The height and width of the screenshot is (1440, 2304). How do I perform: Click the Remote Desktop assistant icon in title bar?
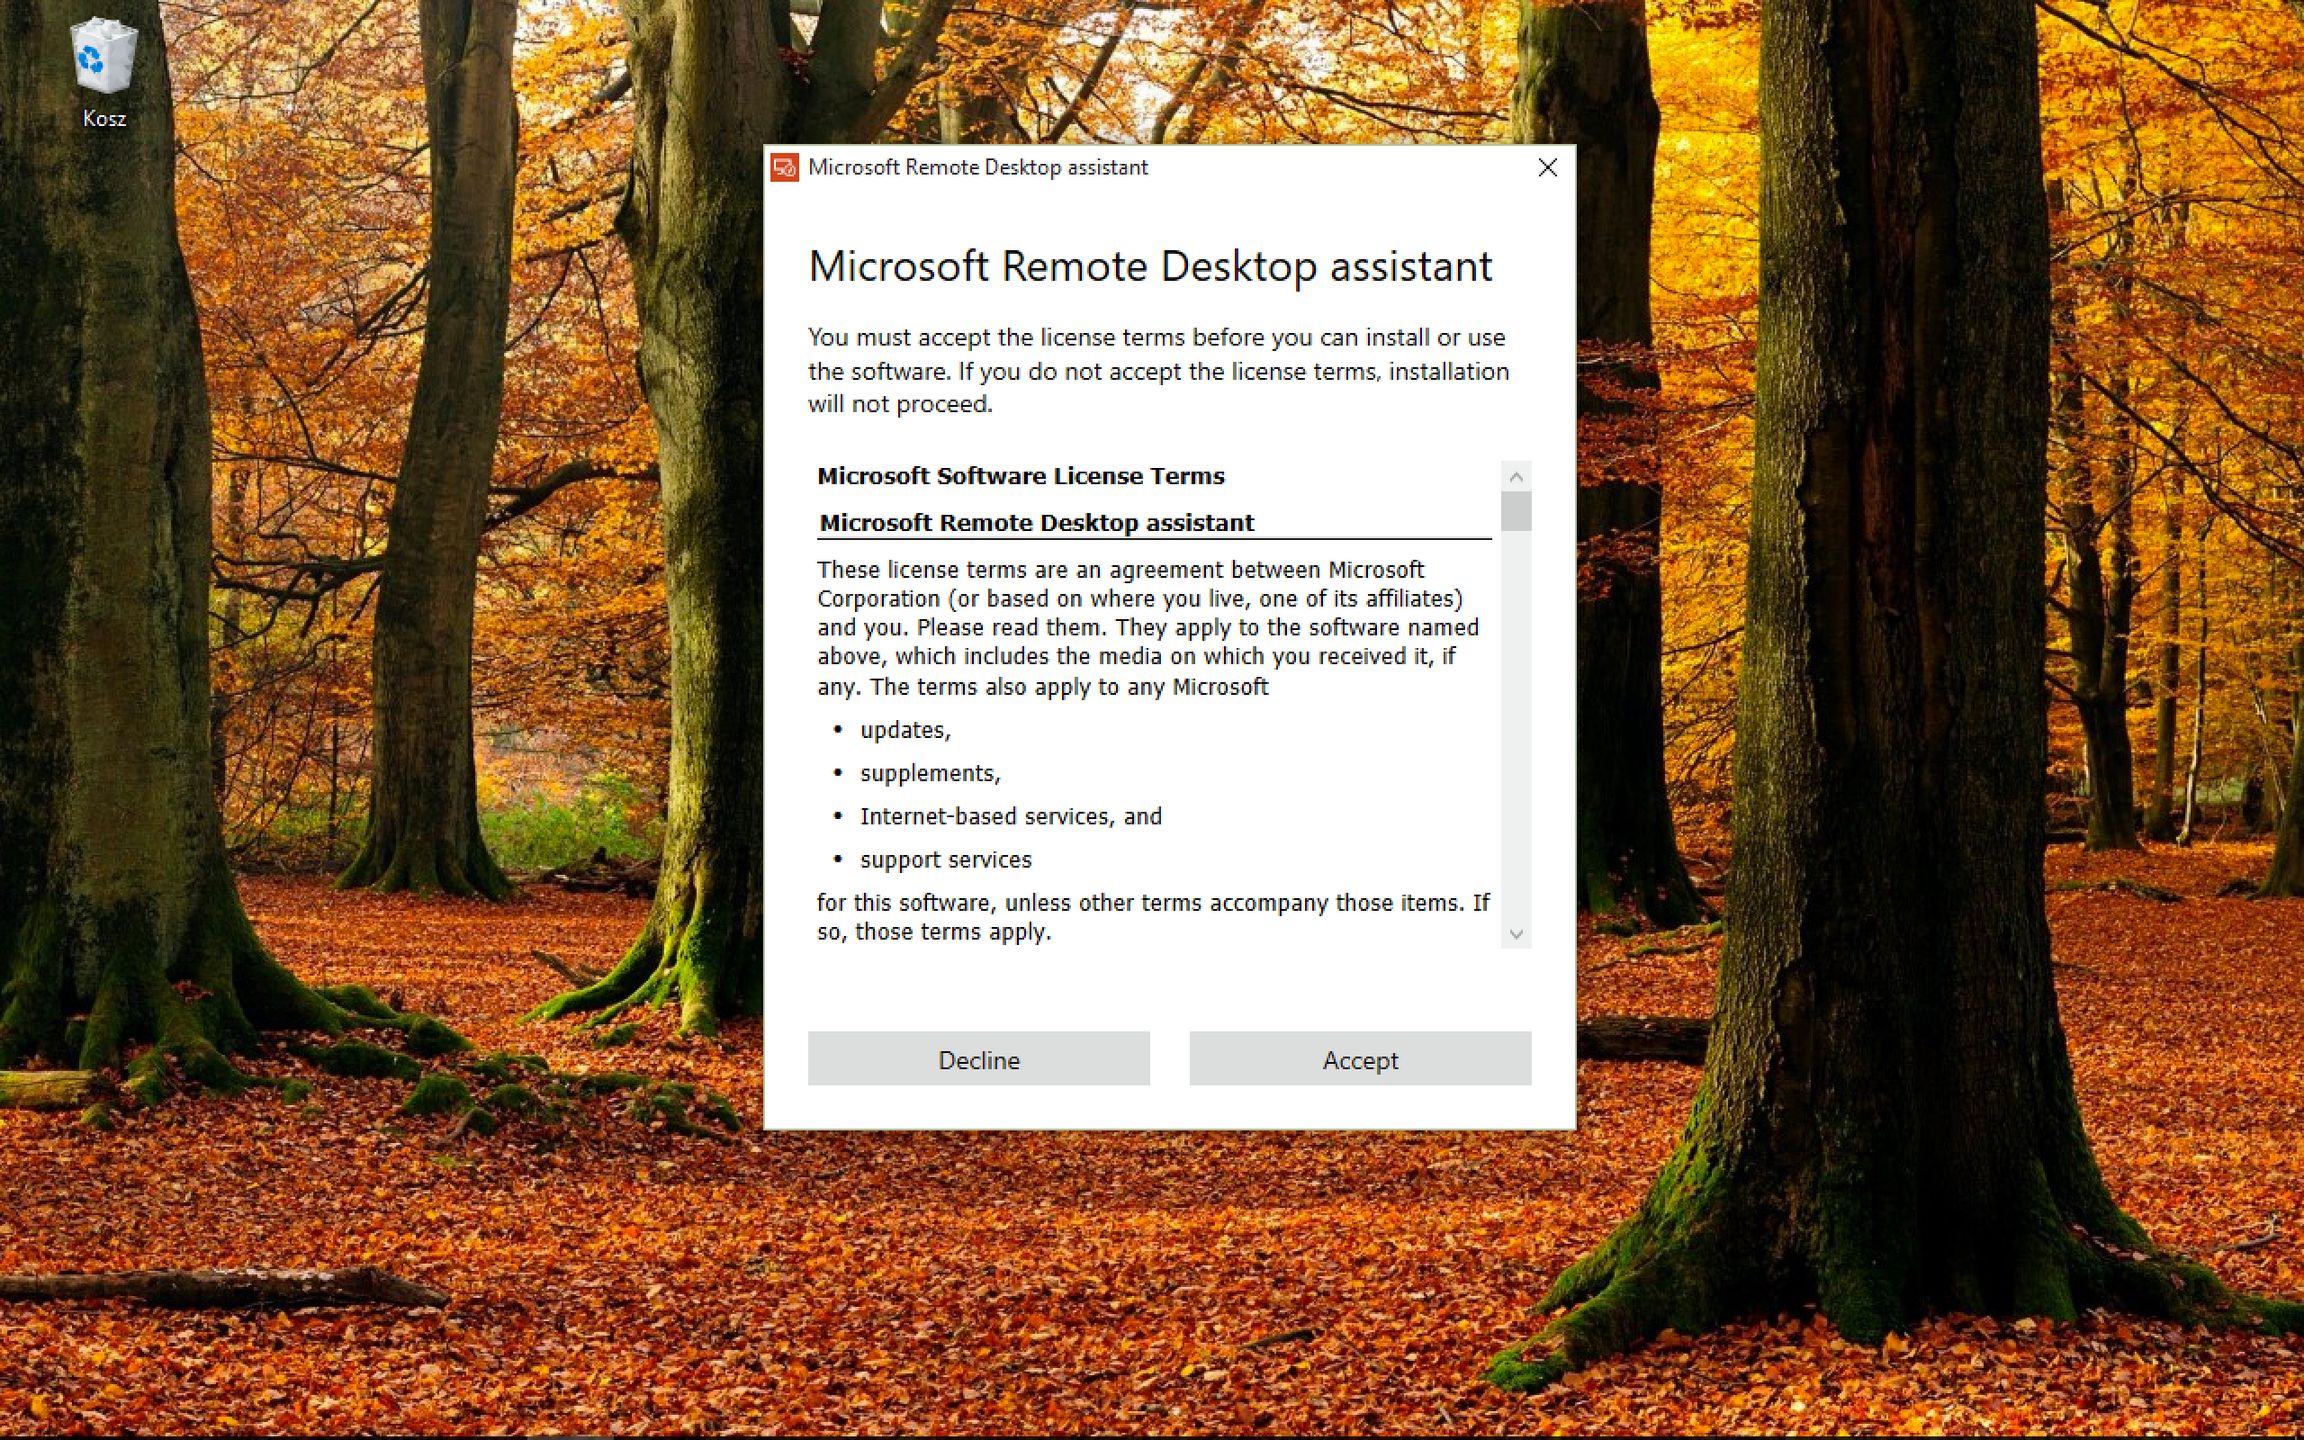point(783,168)
